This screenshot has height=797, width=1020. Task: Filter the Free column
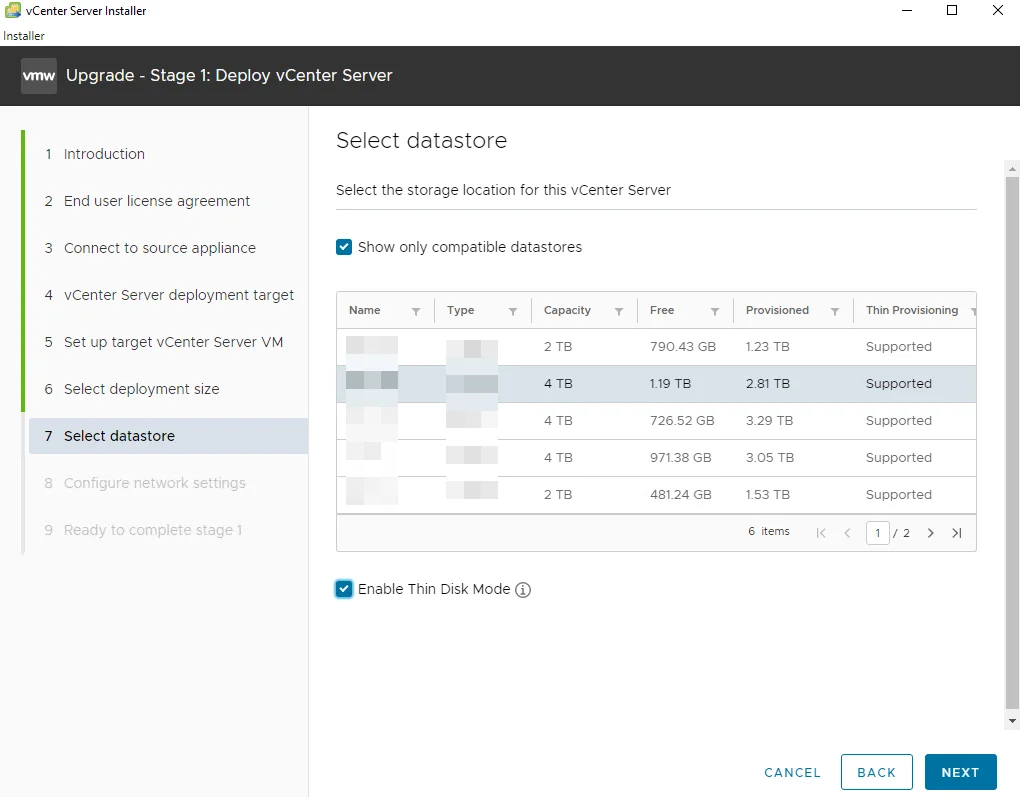click(x=714, y=311)
